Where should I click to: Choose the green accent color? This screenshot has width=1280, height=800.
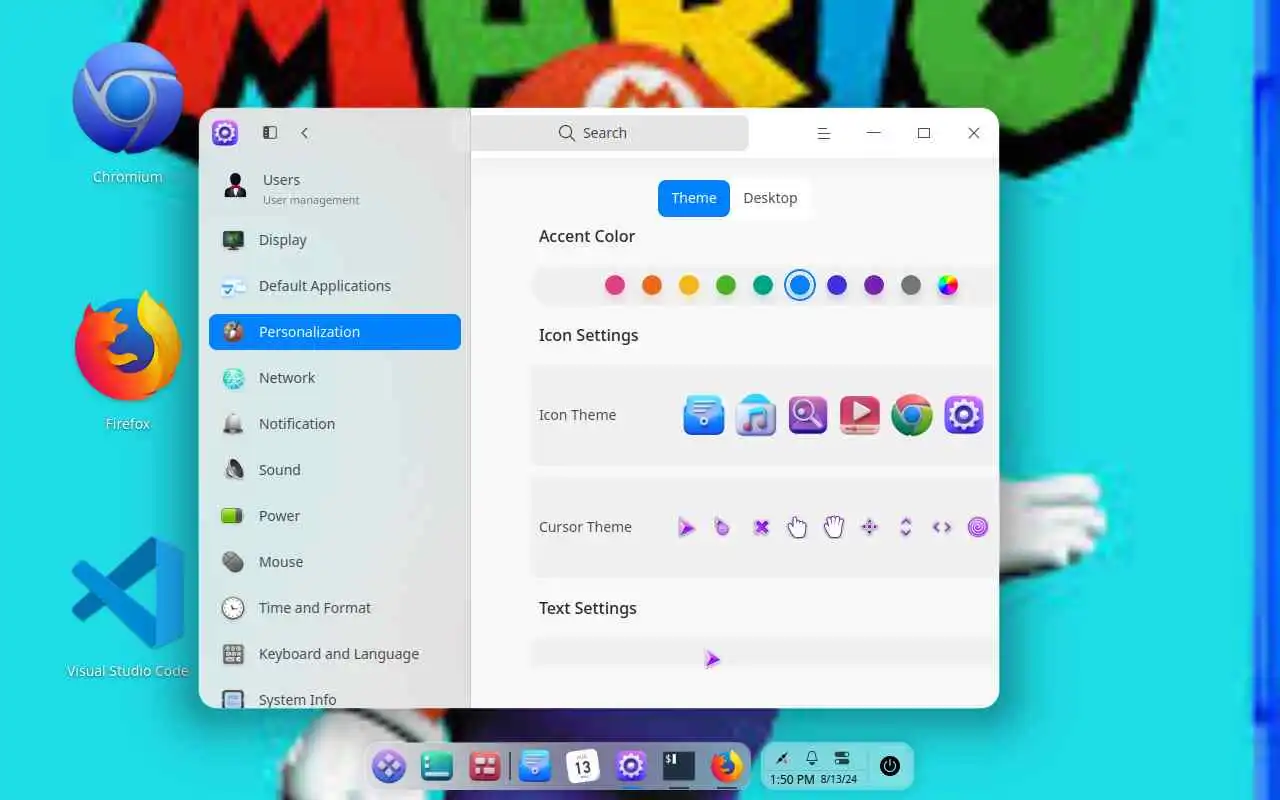click(x=726, y=286)
